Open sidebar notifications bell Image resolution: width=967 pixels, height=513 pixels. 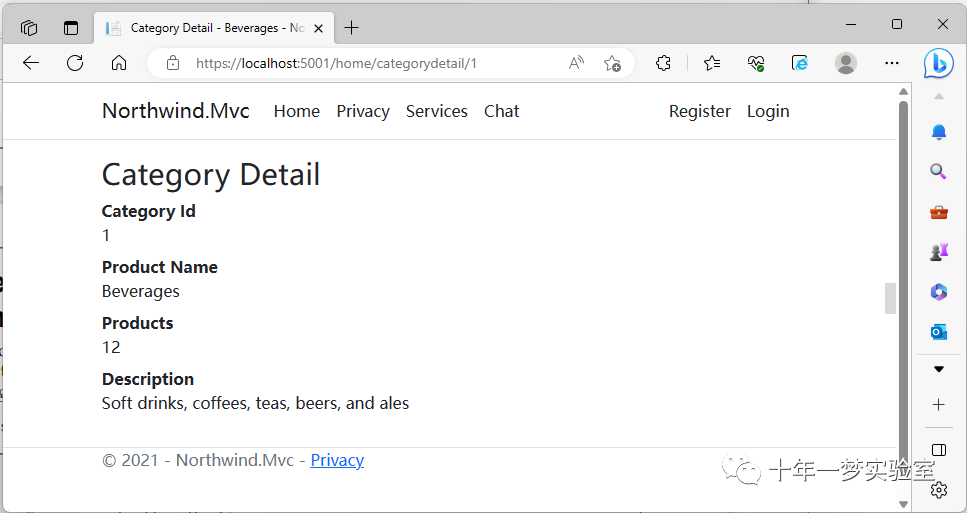(939, 132)
